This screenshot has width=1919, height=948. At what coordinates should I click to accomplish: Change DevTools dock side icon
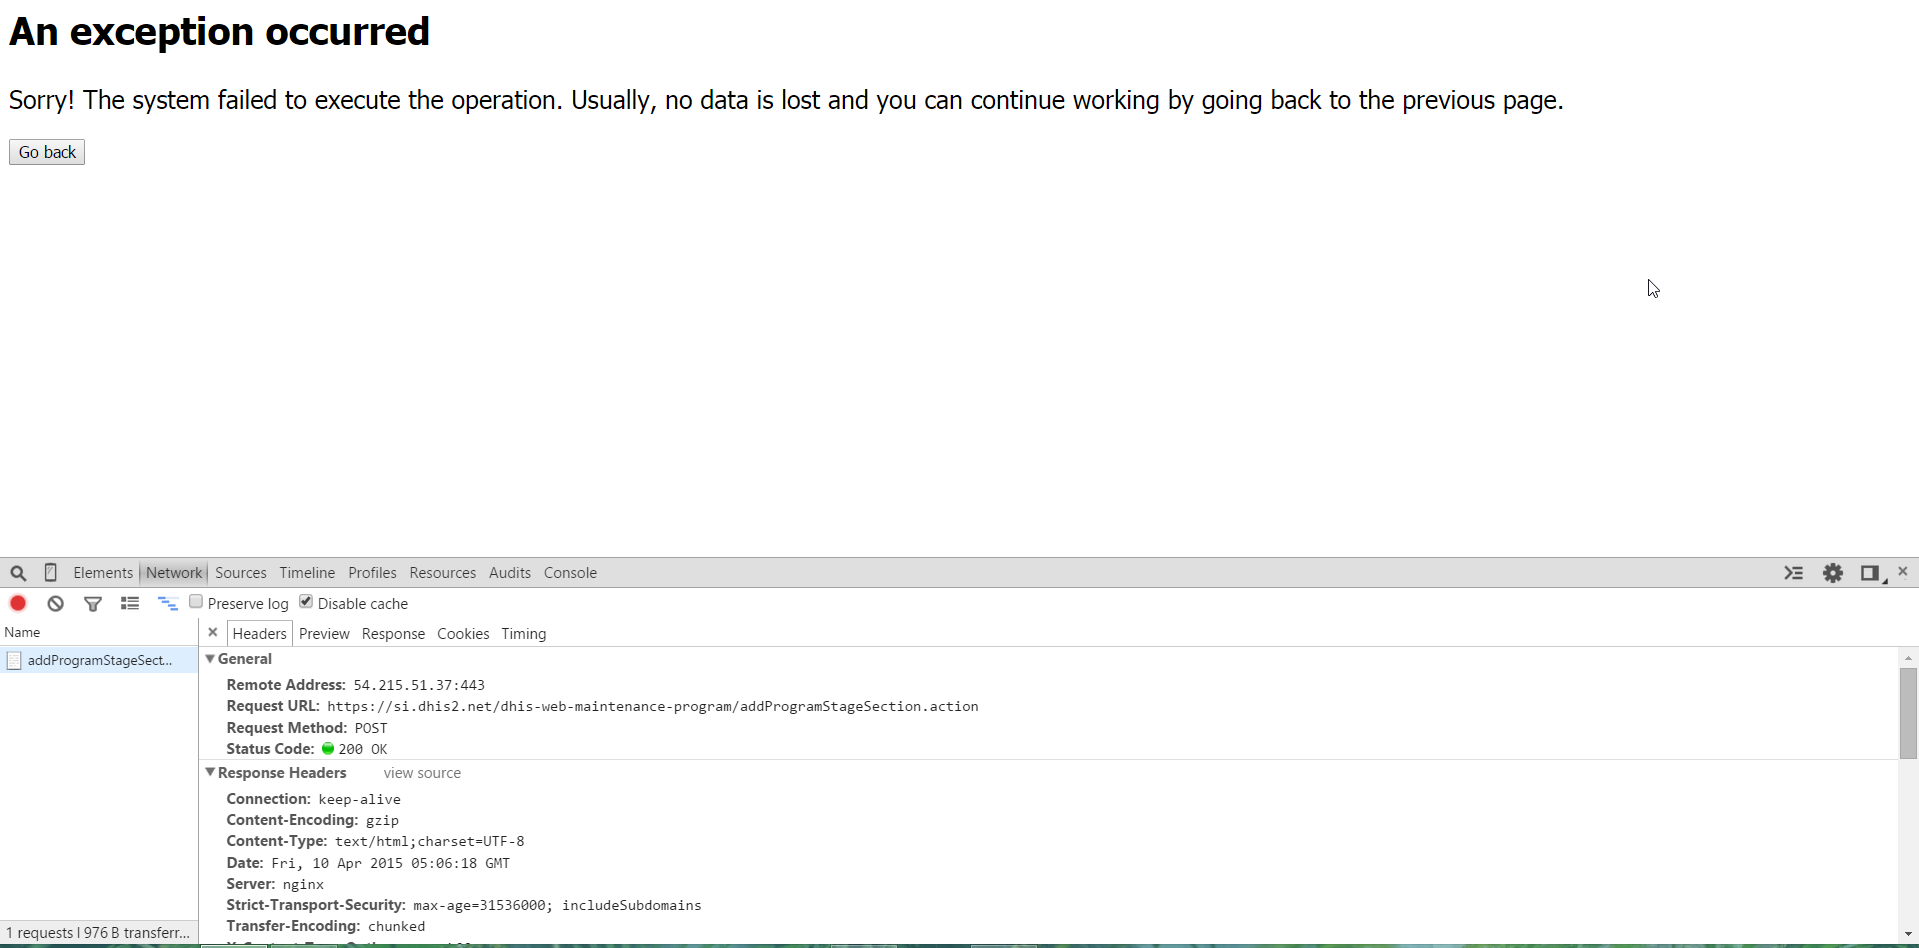pyautogui.click(x=1869, y=573)
